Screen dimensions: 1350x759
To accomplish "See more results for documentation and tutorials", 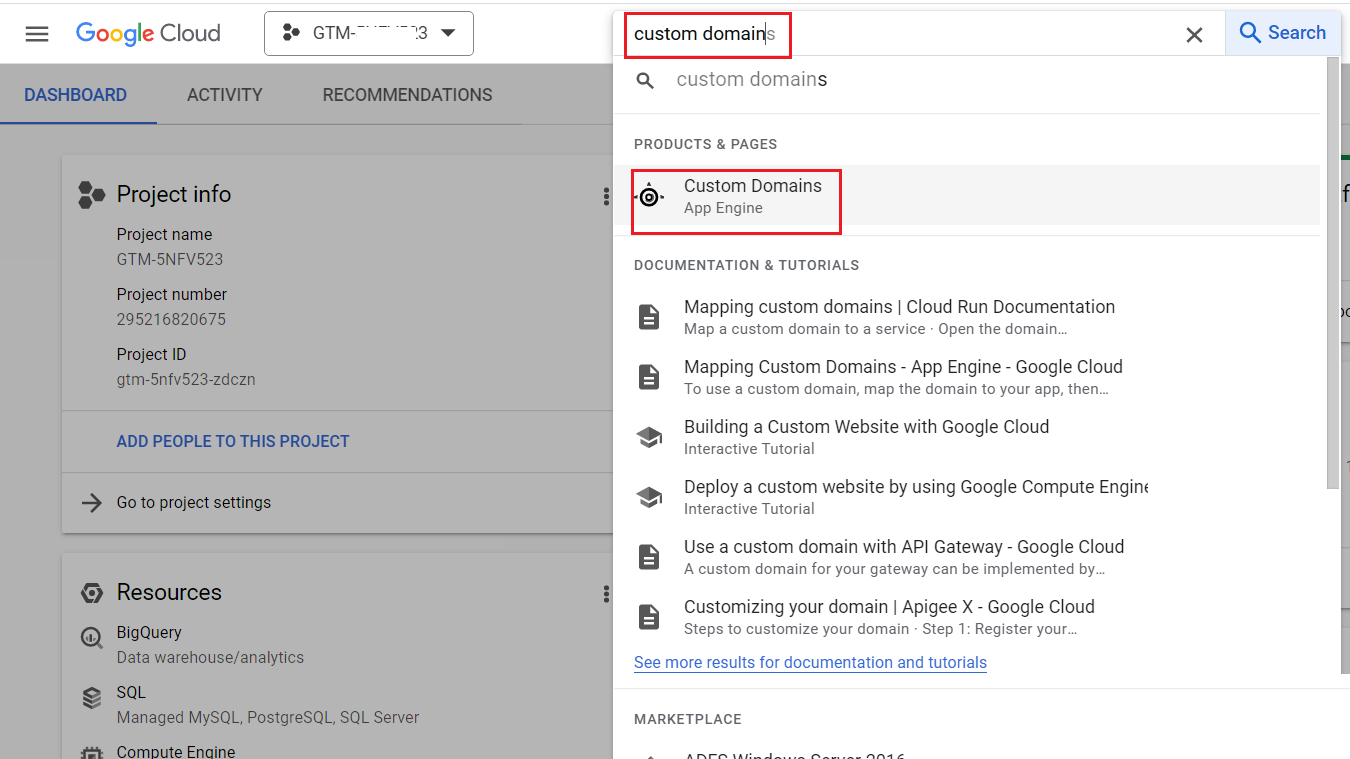I will 810,662.
